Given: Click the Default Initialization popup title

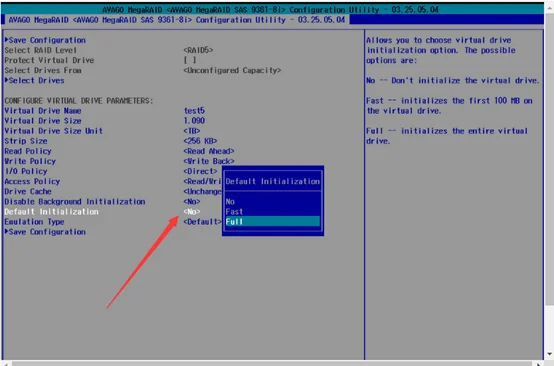Looking at the screenshot, I should [272, 181].
